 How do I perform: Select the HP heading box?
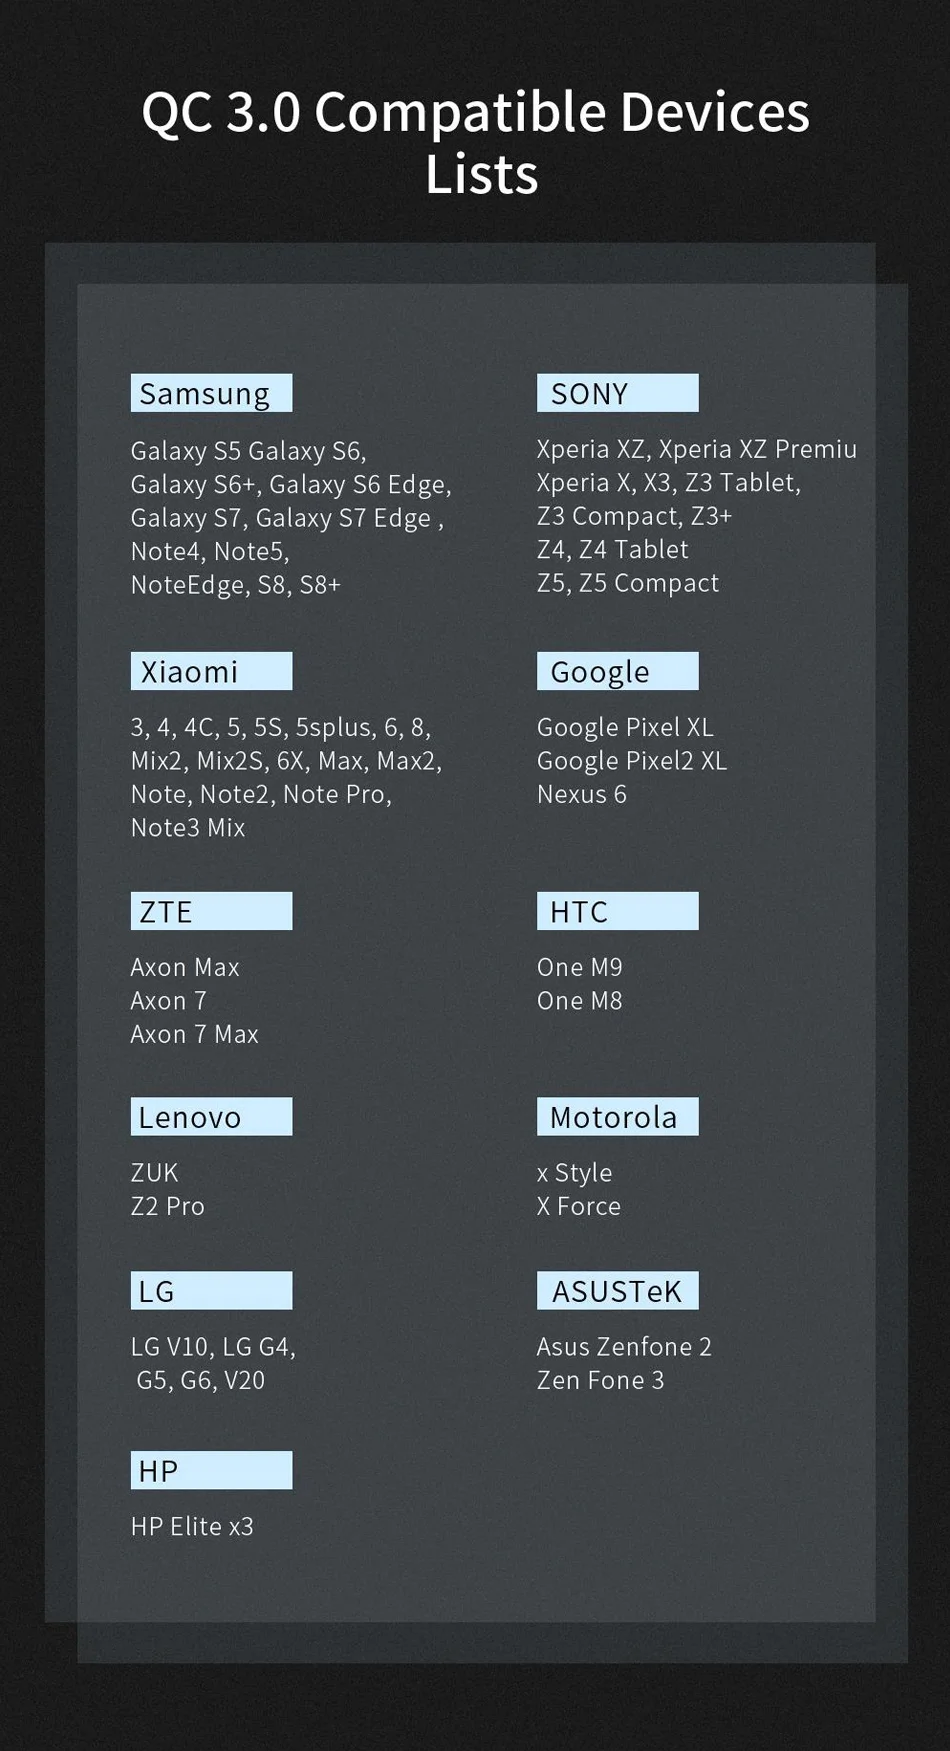pos(211,1470)
